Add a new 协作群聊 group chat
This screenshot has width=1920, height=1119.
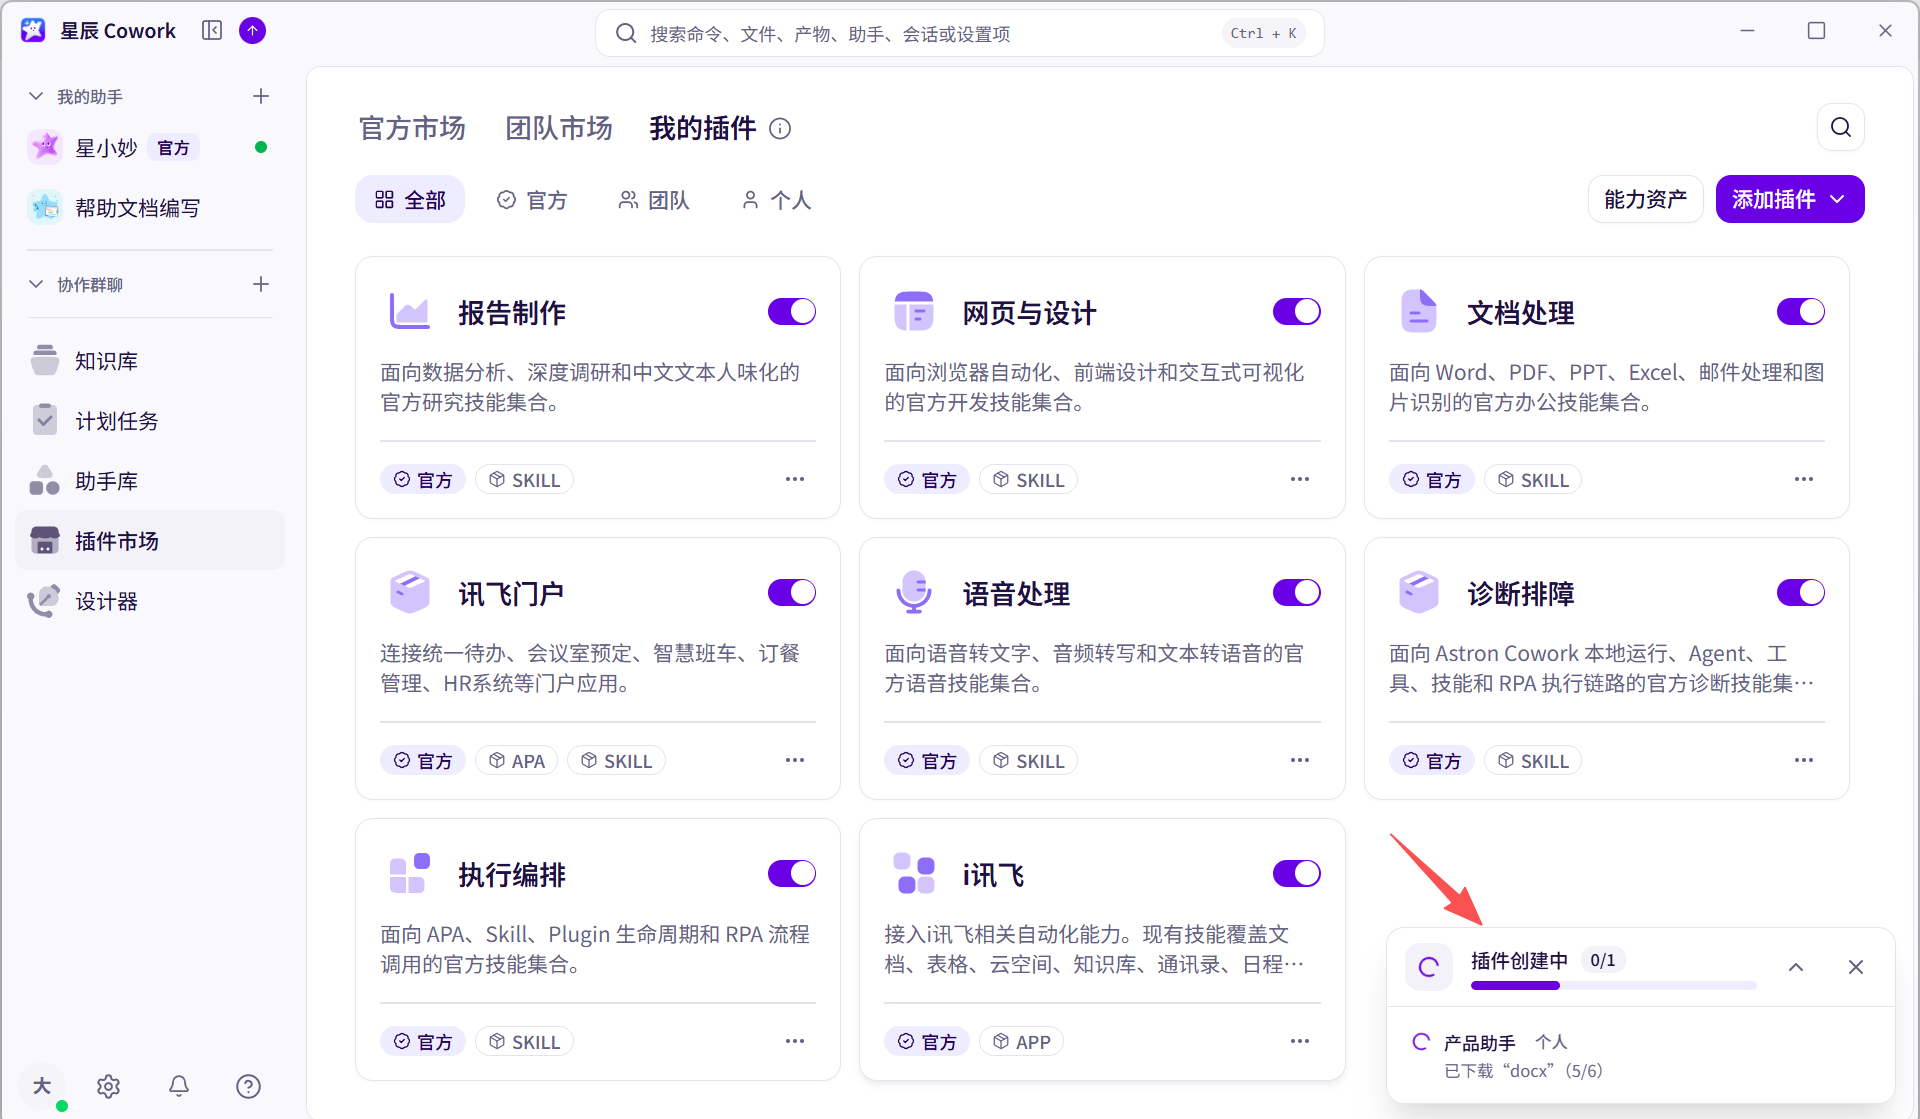(x=261, y=284)
